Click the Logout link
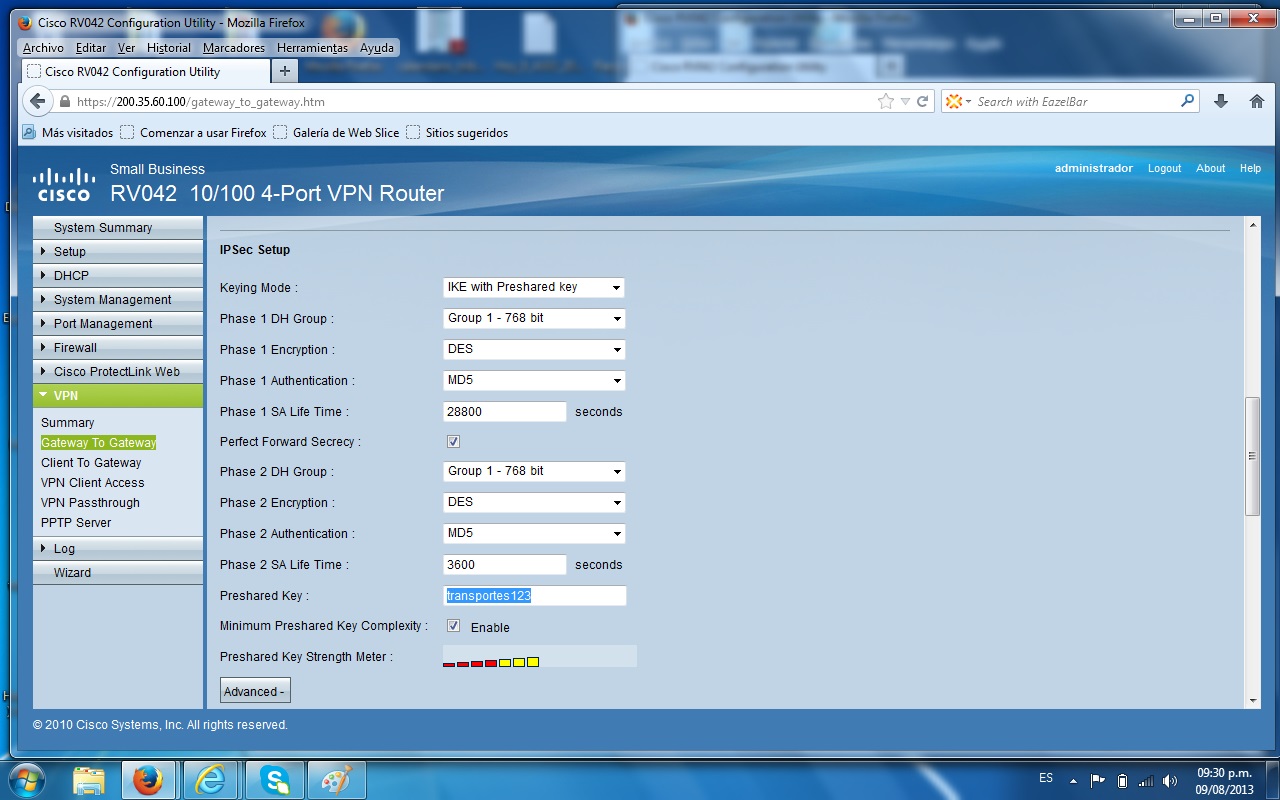The image size is (1280, 800). pos(1164,168)
